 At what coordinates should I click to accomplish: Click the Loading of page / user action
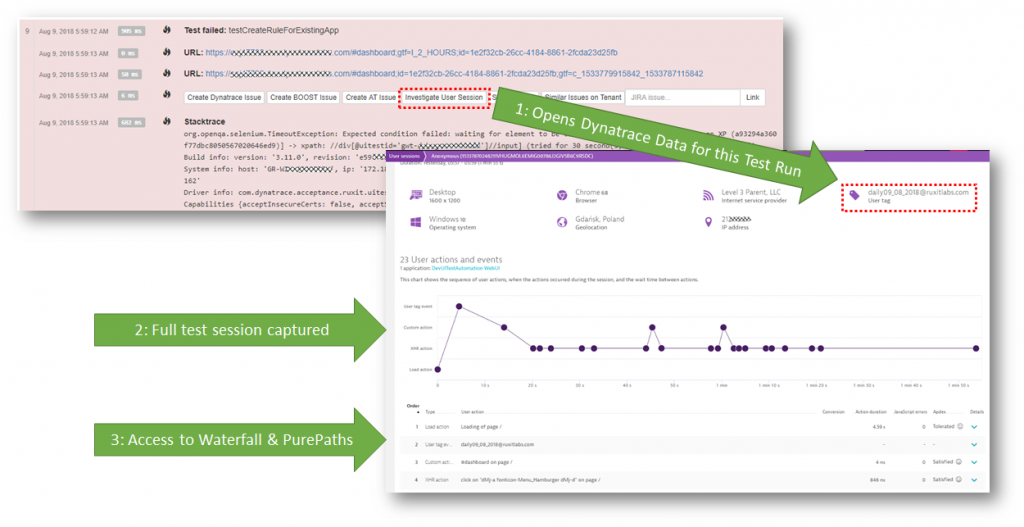point(481,427)
